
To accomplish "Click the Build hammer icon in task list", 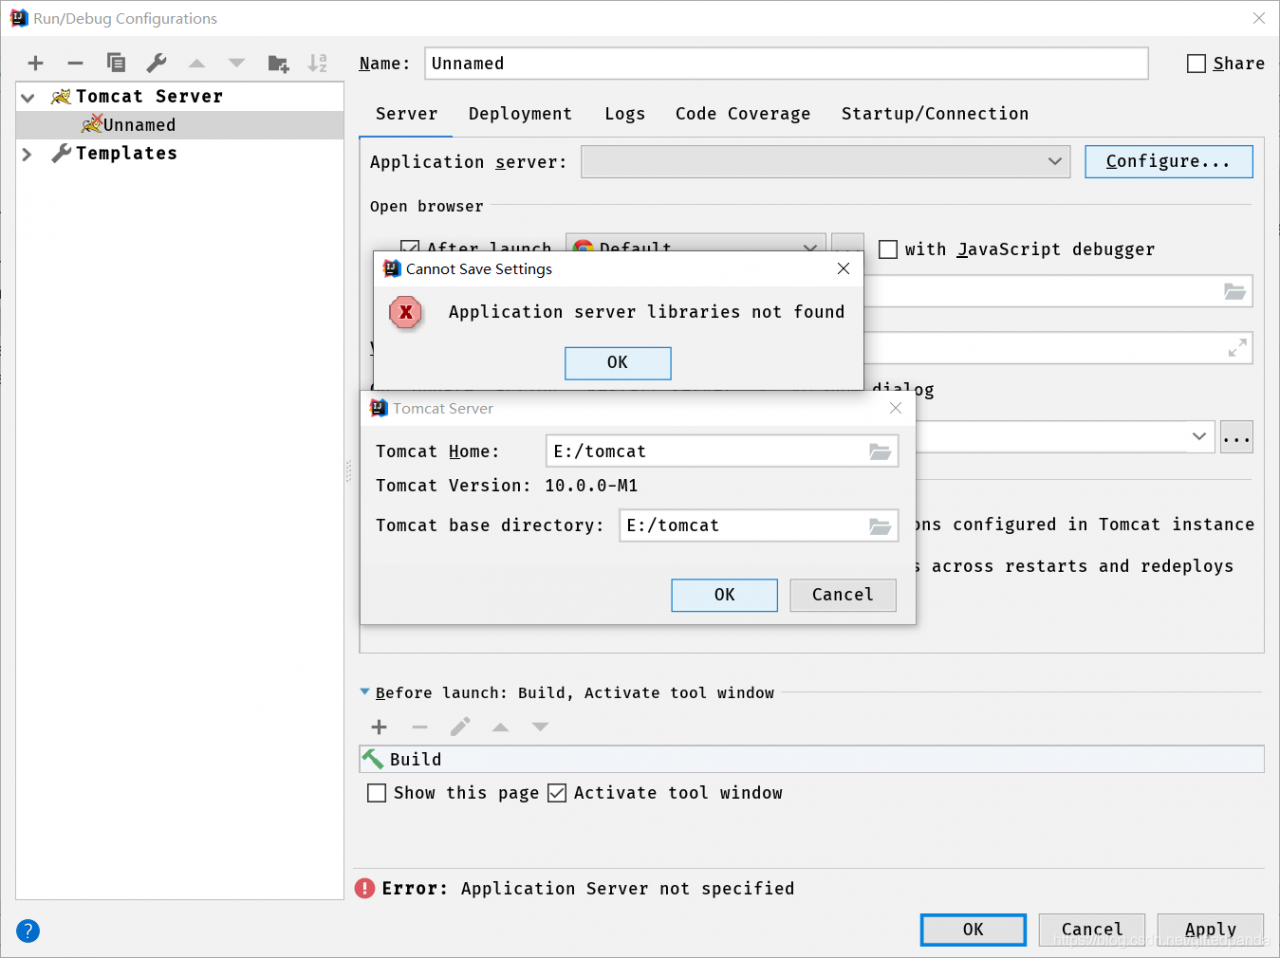I will pos(373,759).
